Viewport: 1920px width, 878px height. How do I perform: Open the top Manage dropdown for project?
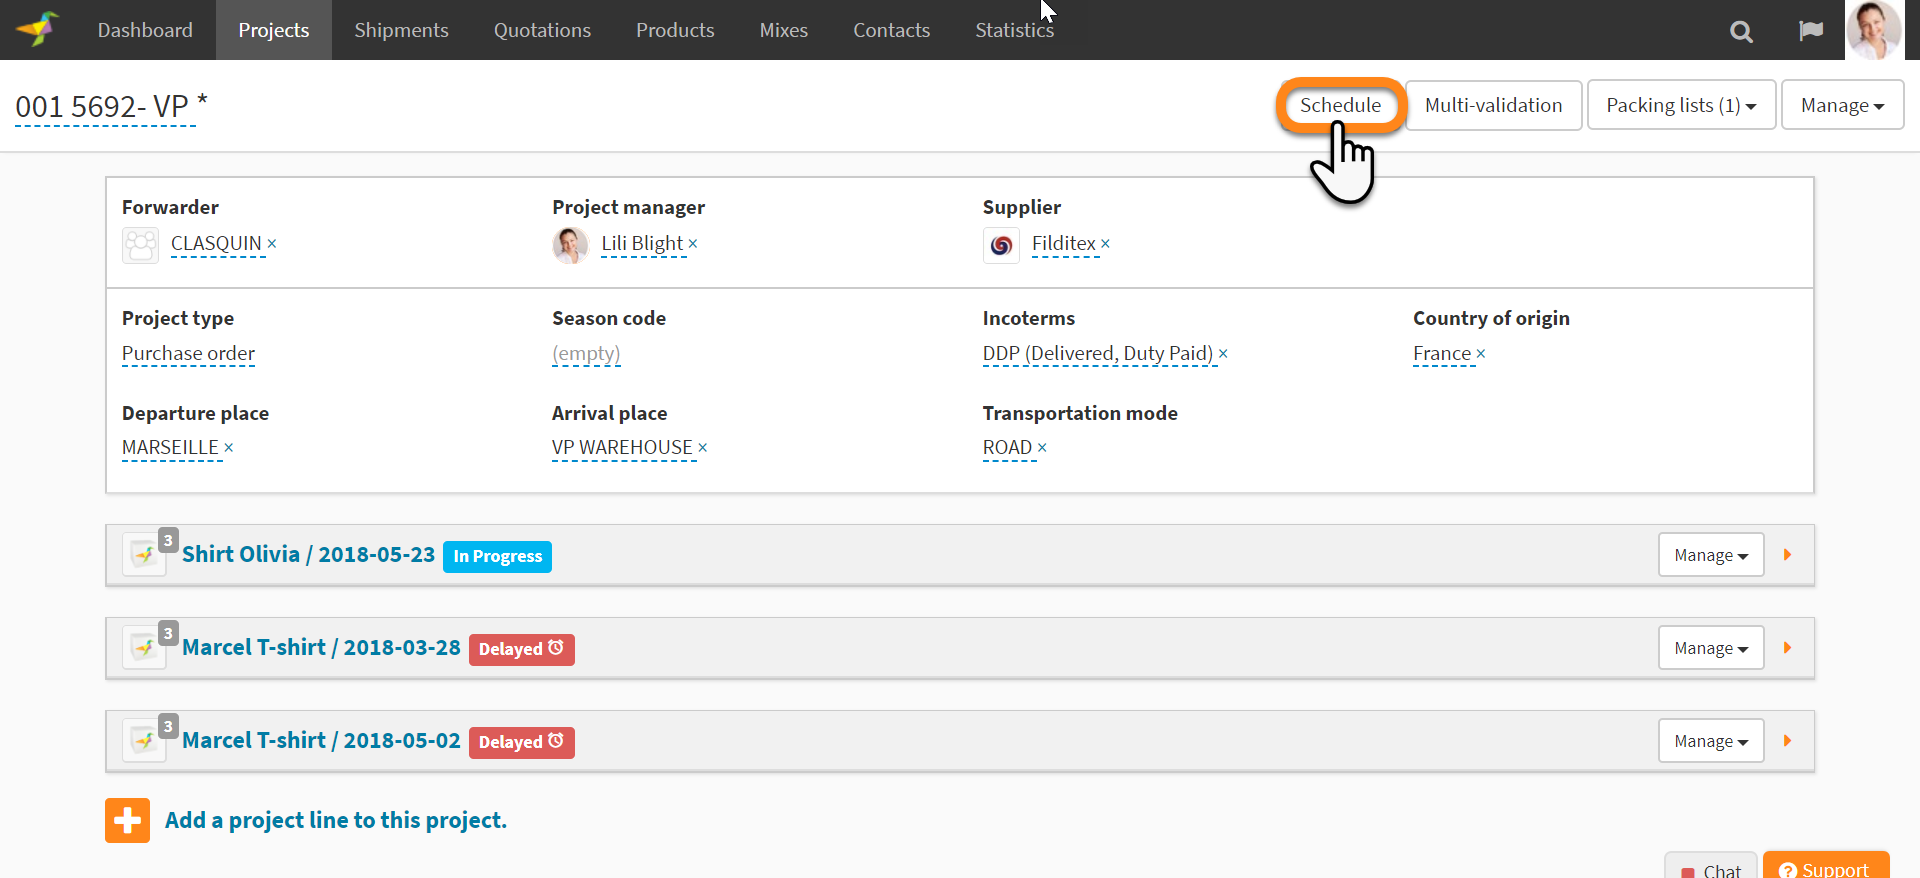(x=1841, y=105)
